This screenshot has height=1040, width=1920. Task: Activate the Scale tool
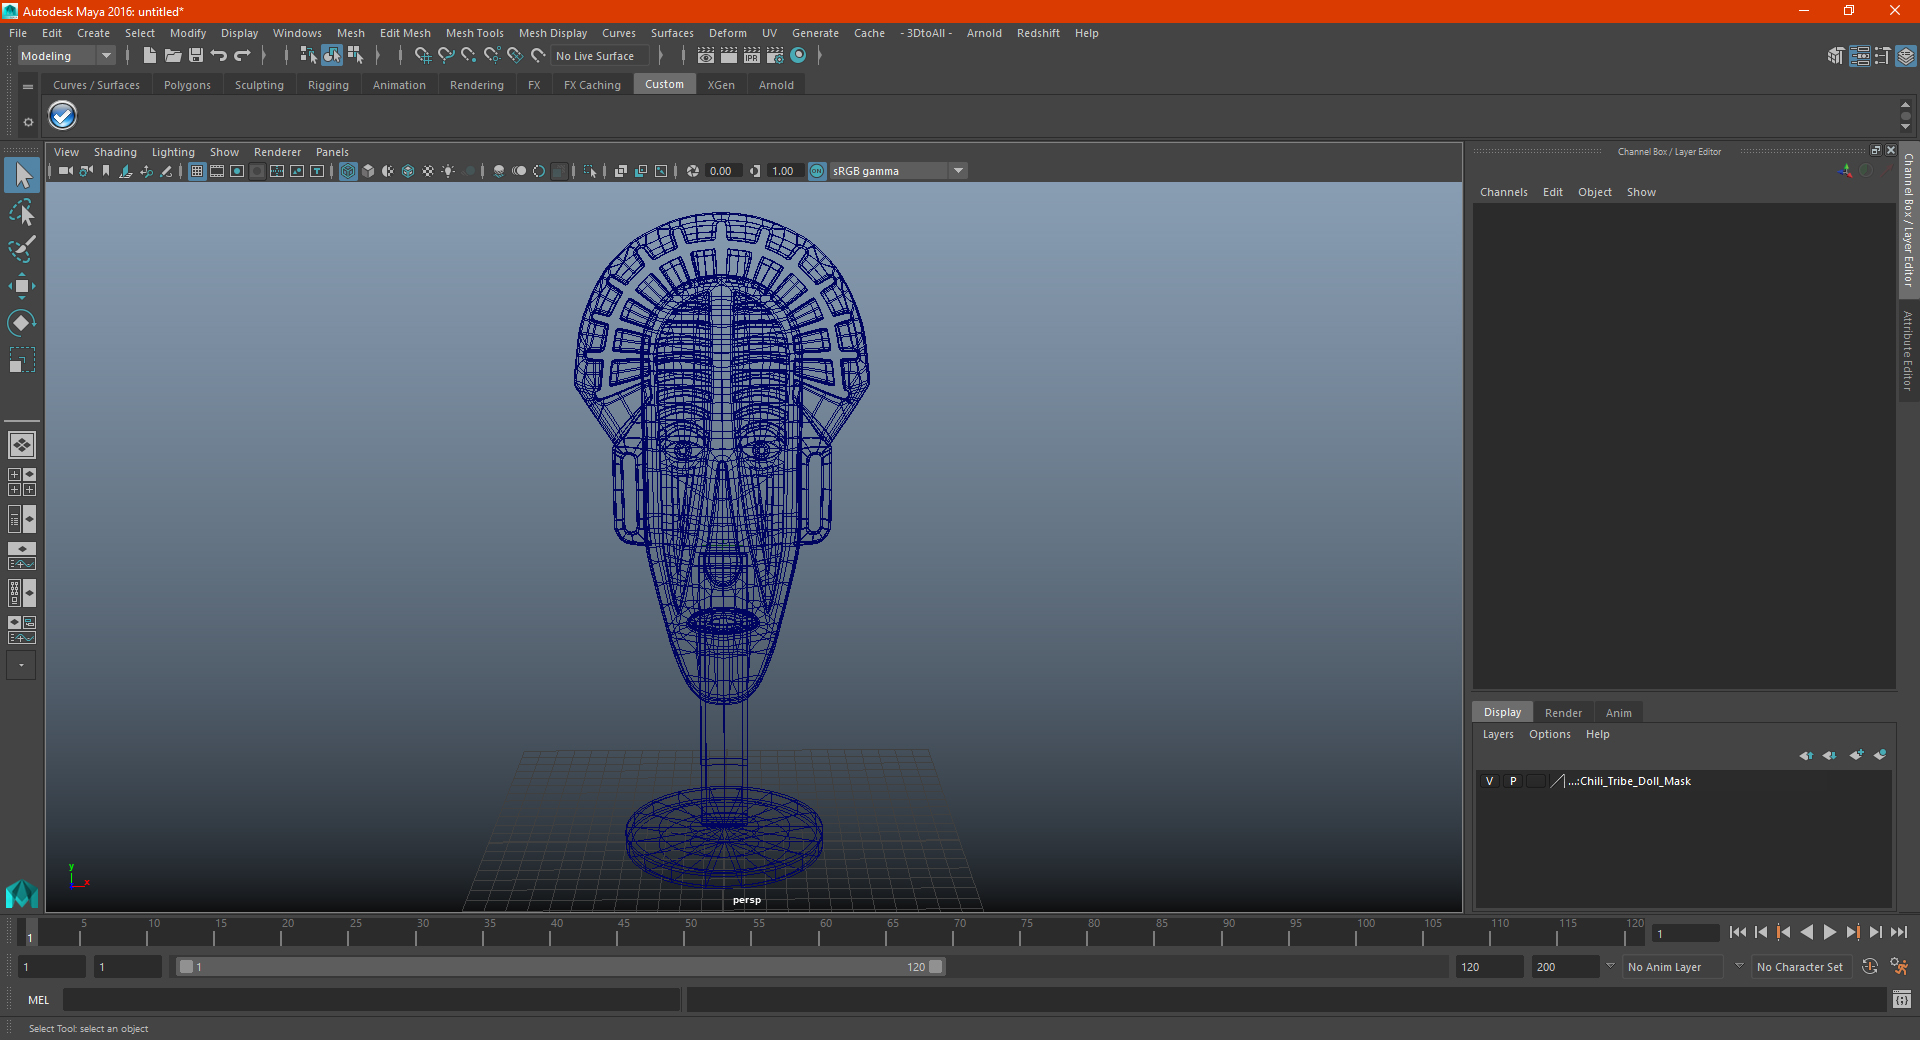click(x=22, y=360)
